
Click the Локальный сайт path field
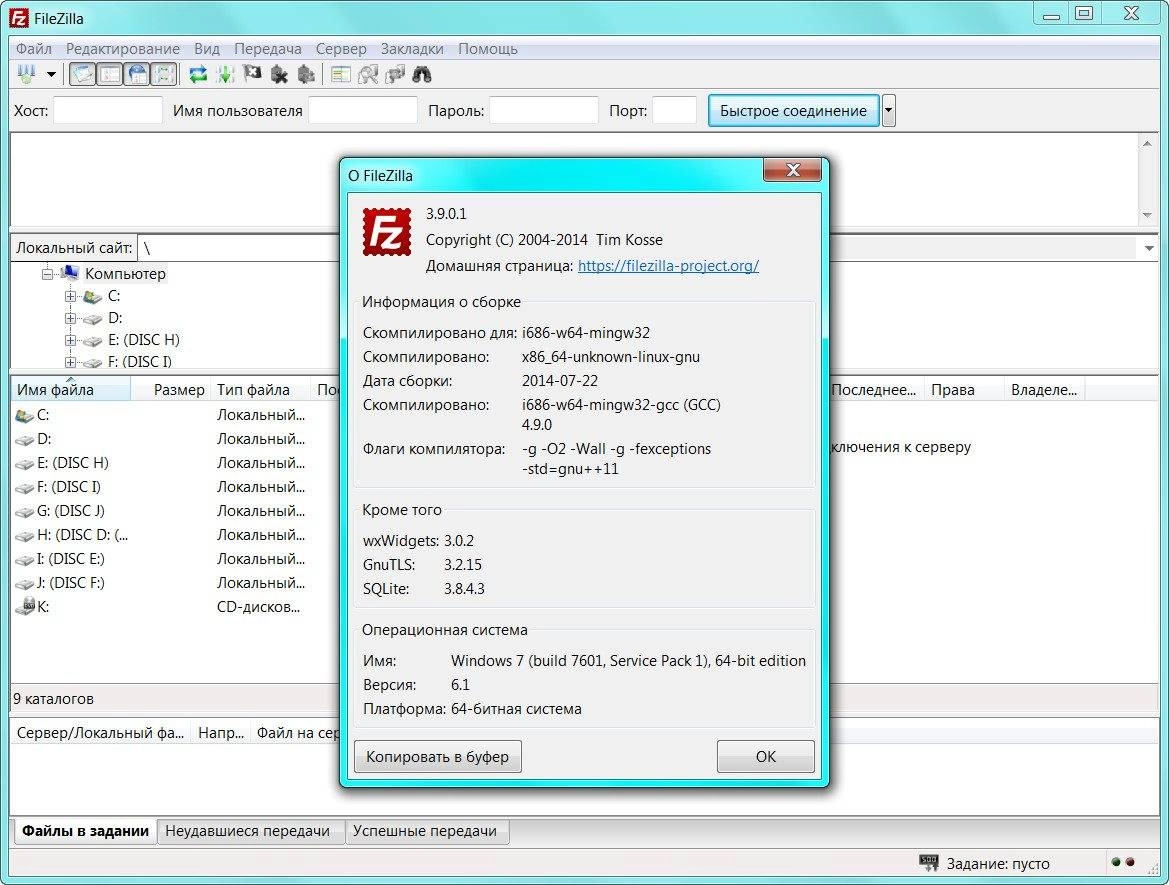239,248
